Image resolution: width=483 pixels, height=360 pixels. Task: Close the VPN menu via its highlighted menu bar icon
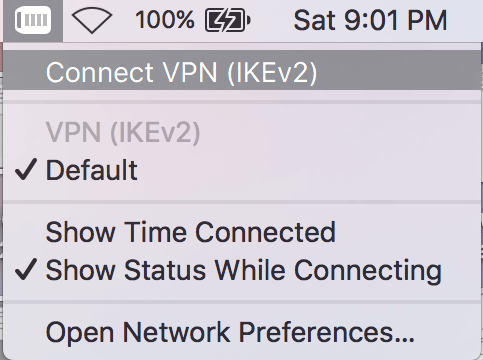click(x=33, y=20)
